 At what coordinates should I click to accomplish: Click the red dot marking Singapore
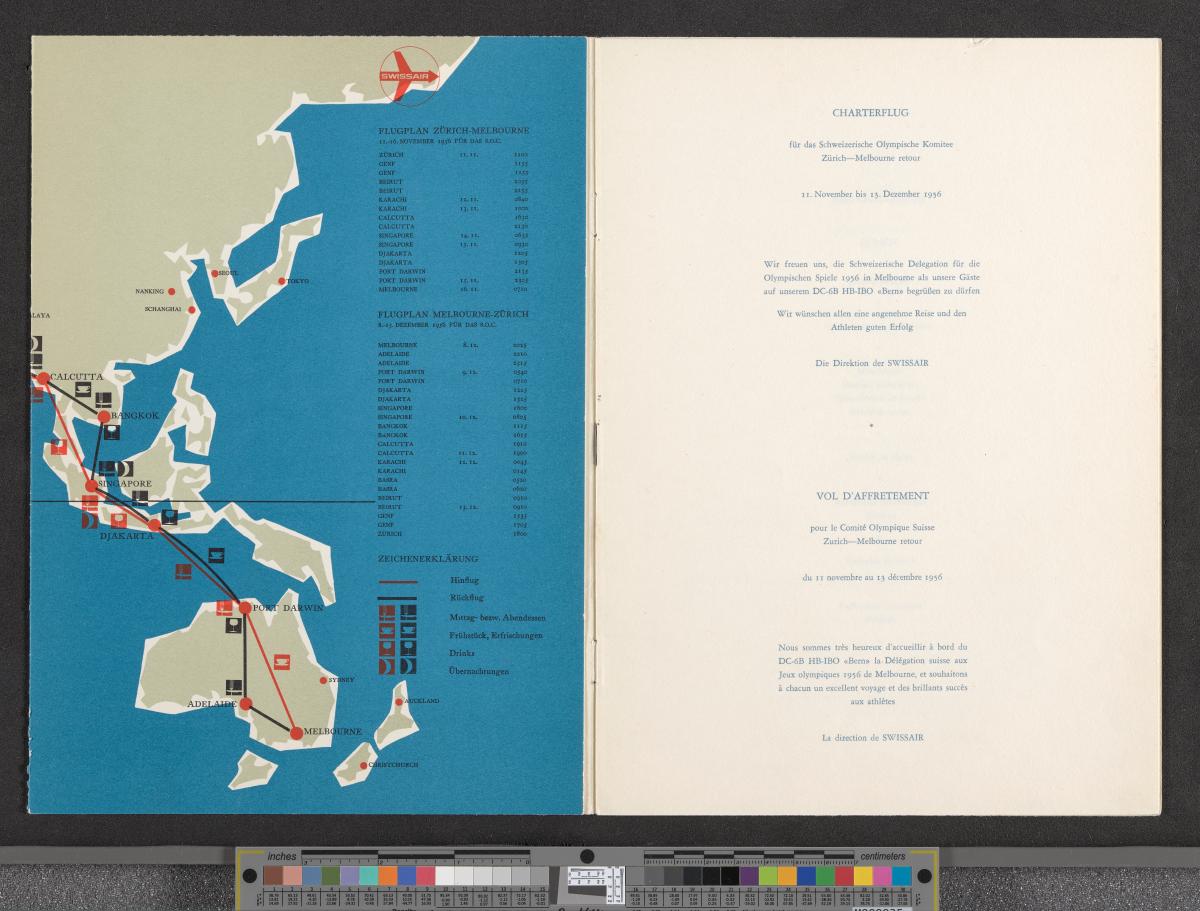[91, 485]
